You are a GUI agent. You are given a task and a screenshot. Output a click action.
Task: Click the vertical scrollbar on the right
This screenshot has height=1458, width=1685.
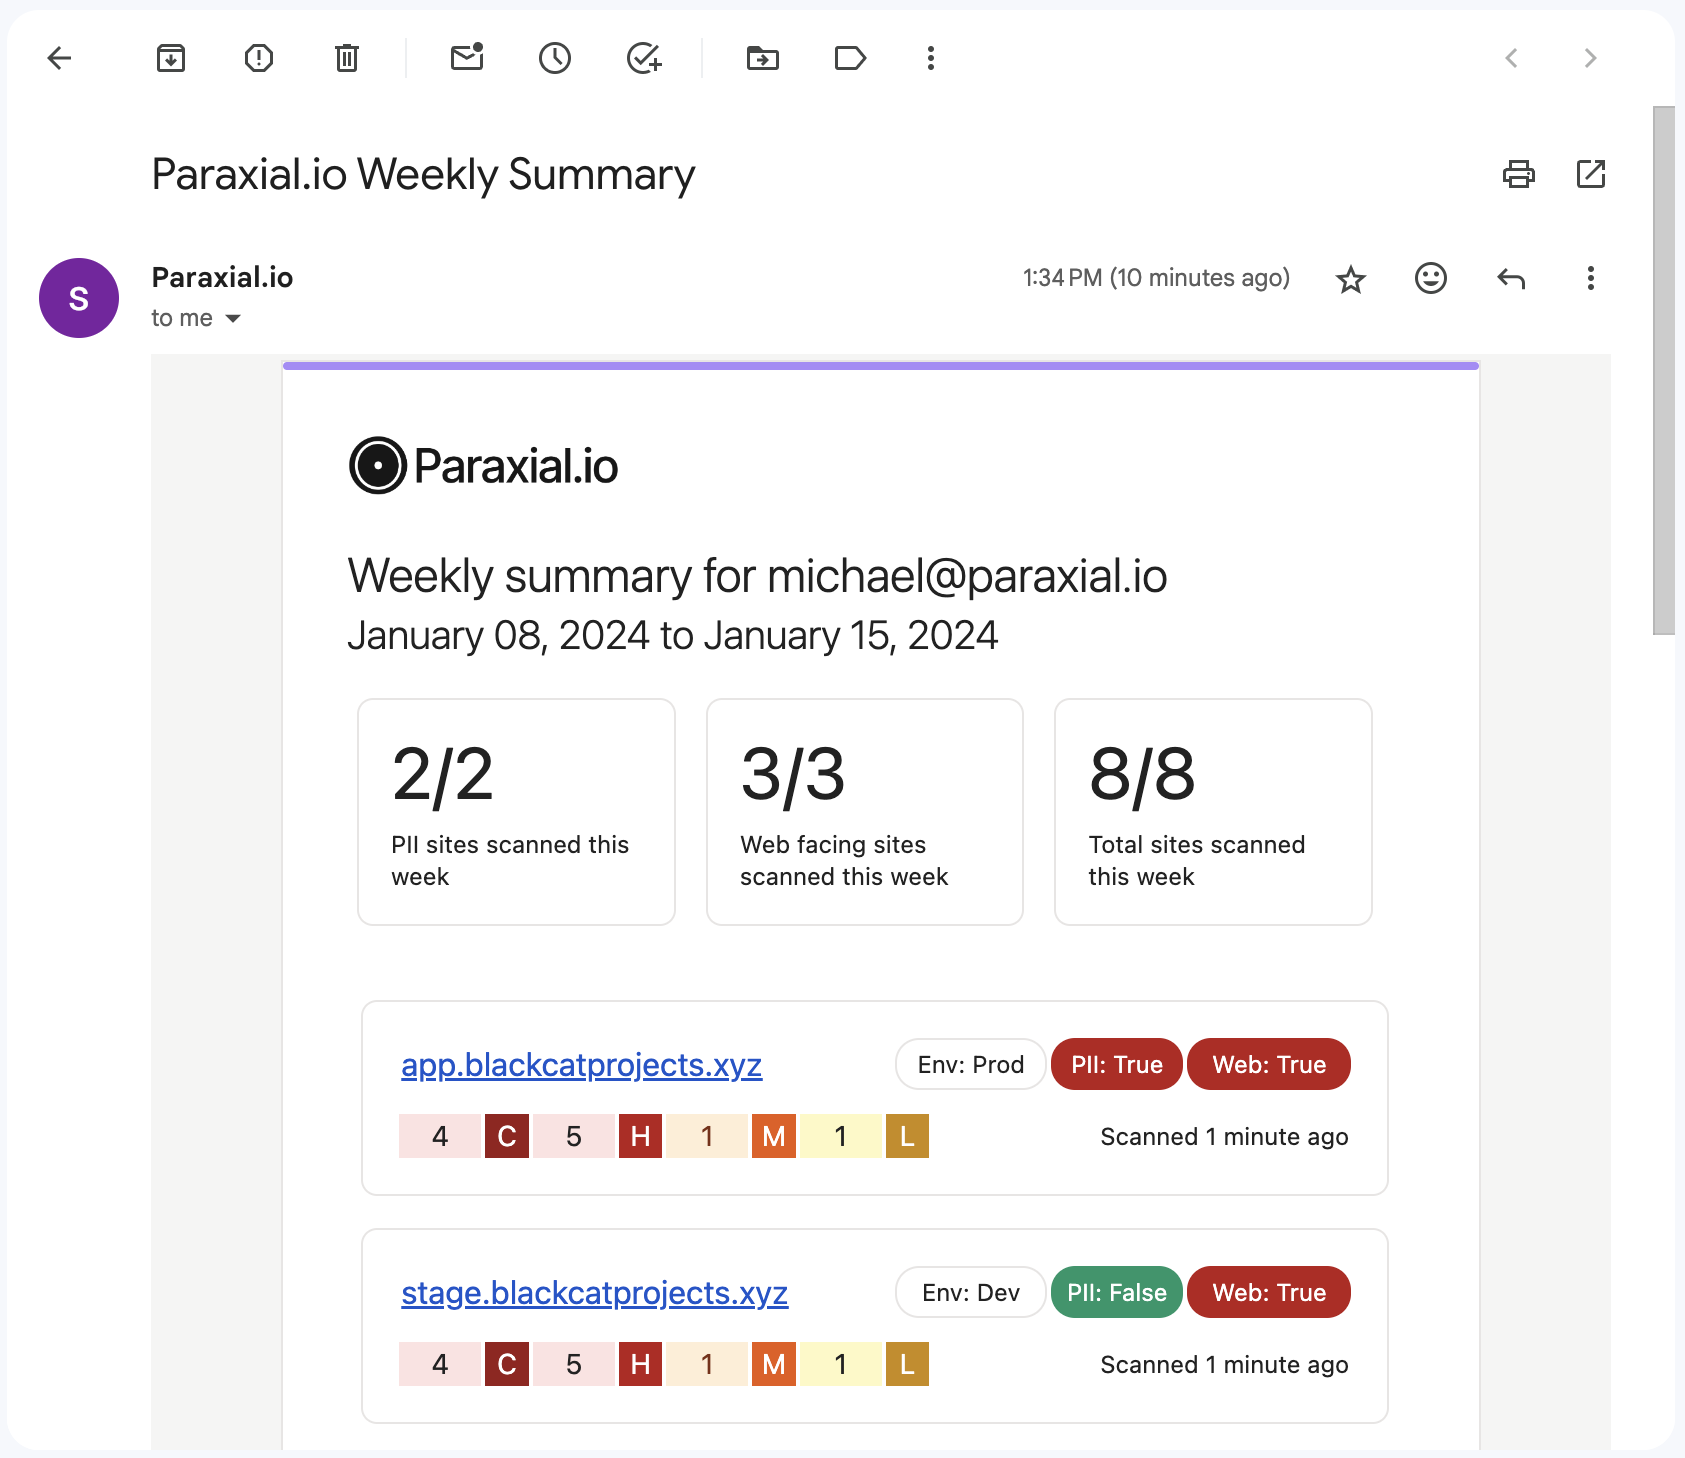point(1663,370)
